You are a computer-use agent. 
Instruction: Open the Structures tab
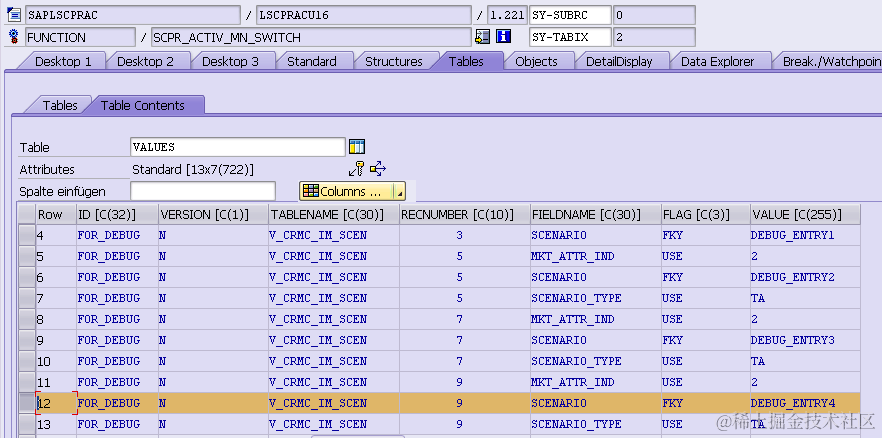coord(394,61)
